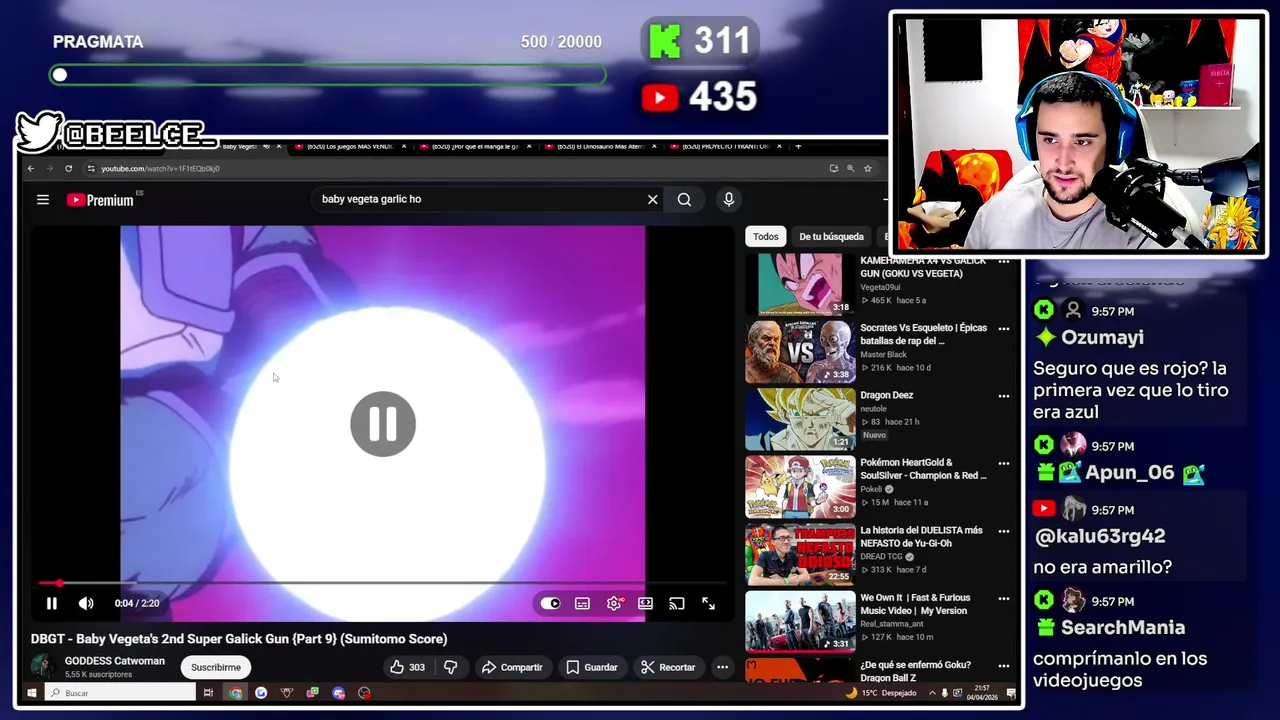Create a clip with Recortar

668,667
